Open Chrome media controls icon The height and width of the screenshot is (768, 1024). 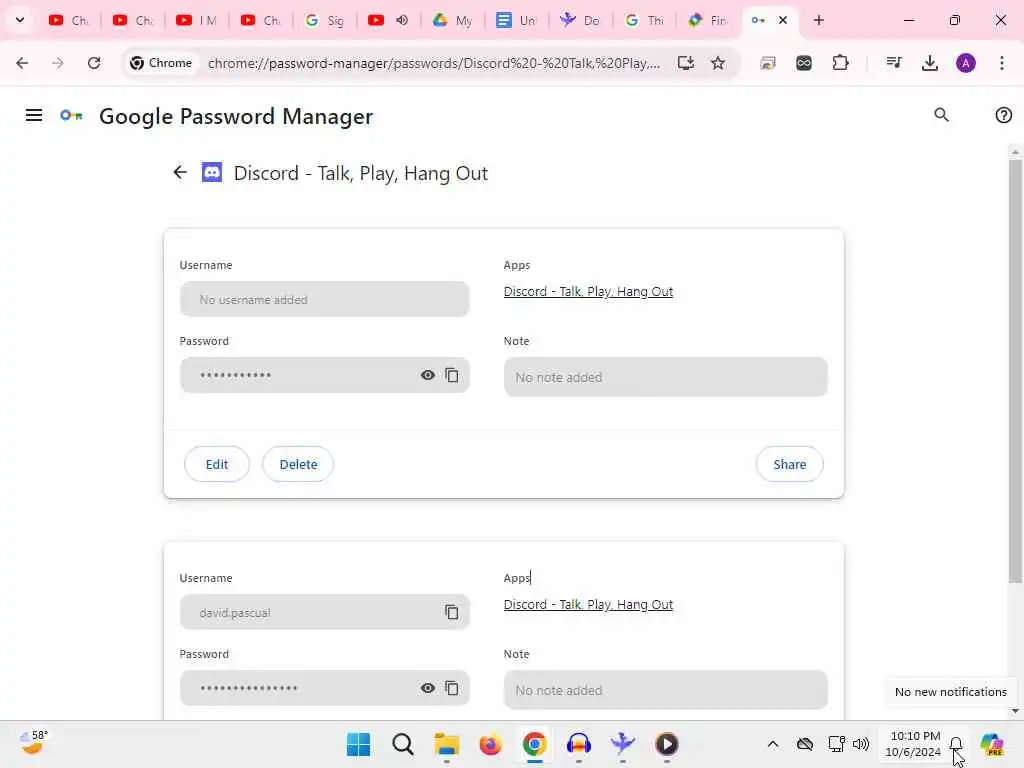[x=893, y=63]
